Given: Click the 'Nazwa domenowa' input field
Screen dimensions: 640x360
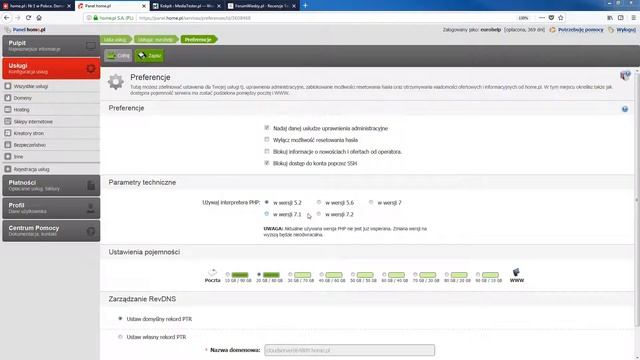Looking at the screenshot, I should [x=349, y=350].
